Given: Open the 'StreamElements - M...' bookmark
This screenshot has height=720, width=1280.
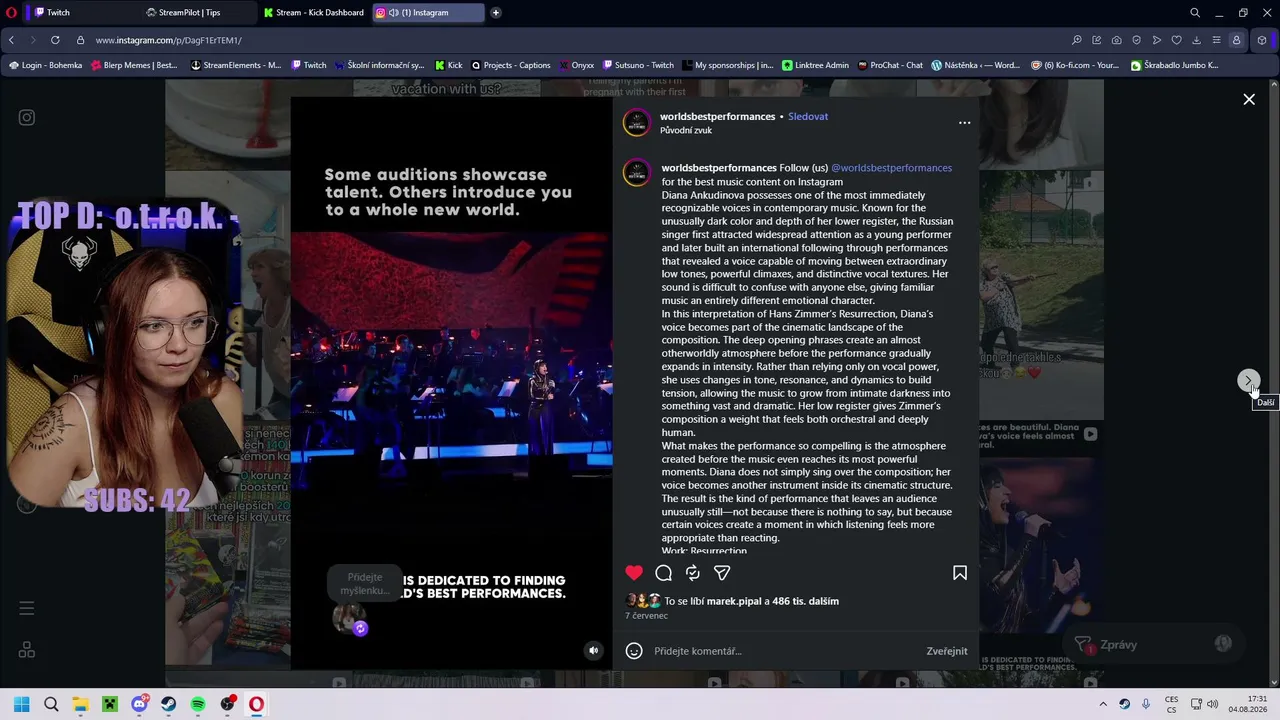Looking at the screenshot, I should (x=236, y=65).
